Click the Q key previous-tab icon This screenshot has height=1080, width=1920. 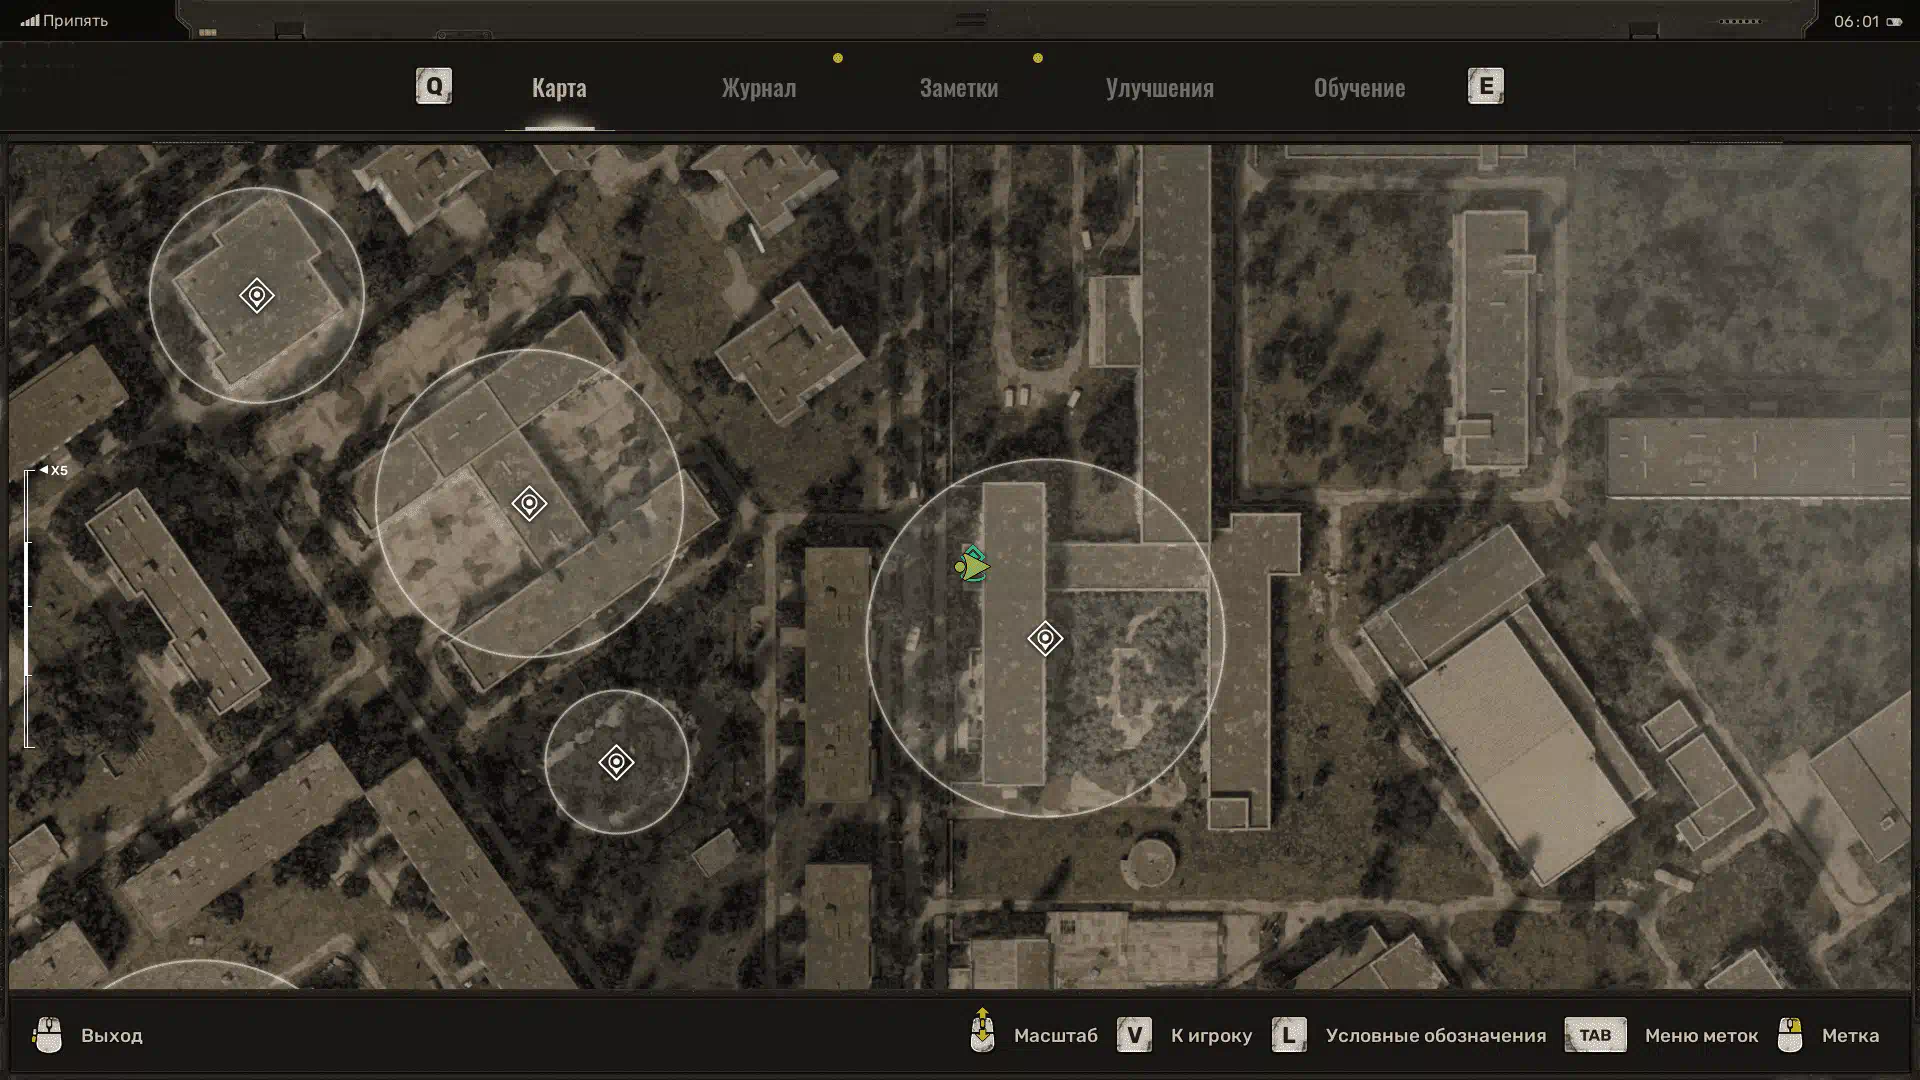(434, 86)
